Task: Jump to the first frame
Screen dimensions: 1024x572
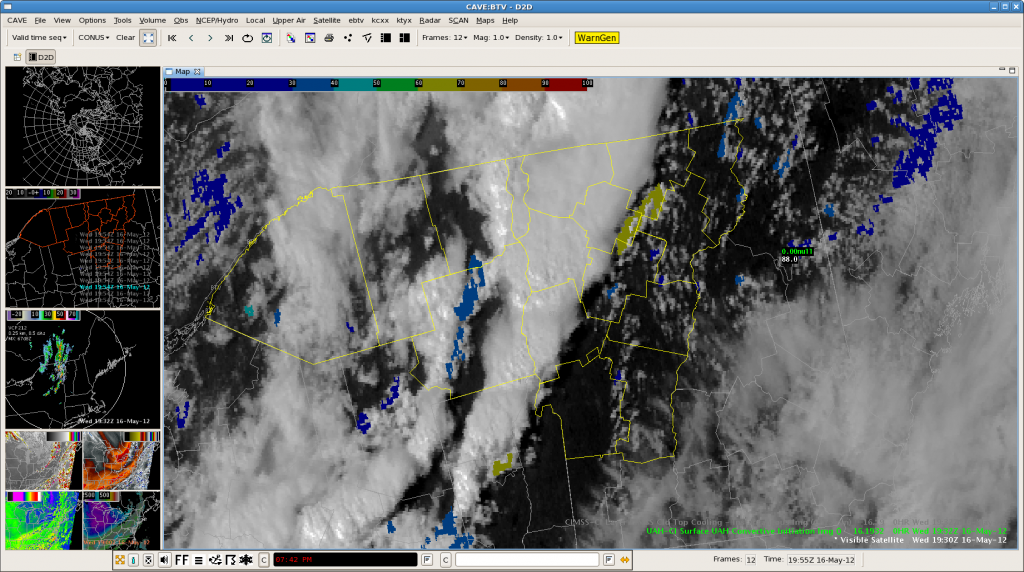Action: point(172,38)
